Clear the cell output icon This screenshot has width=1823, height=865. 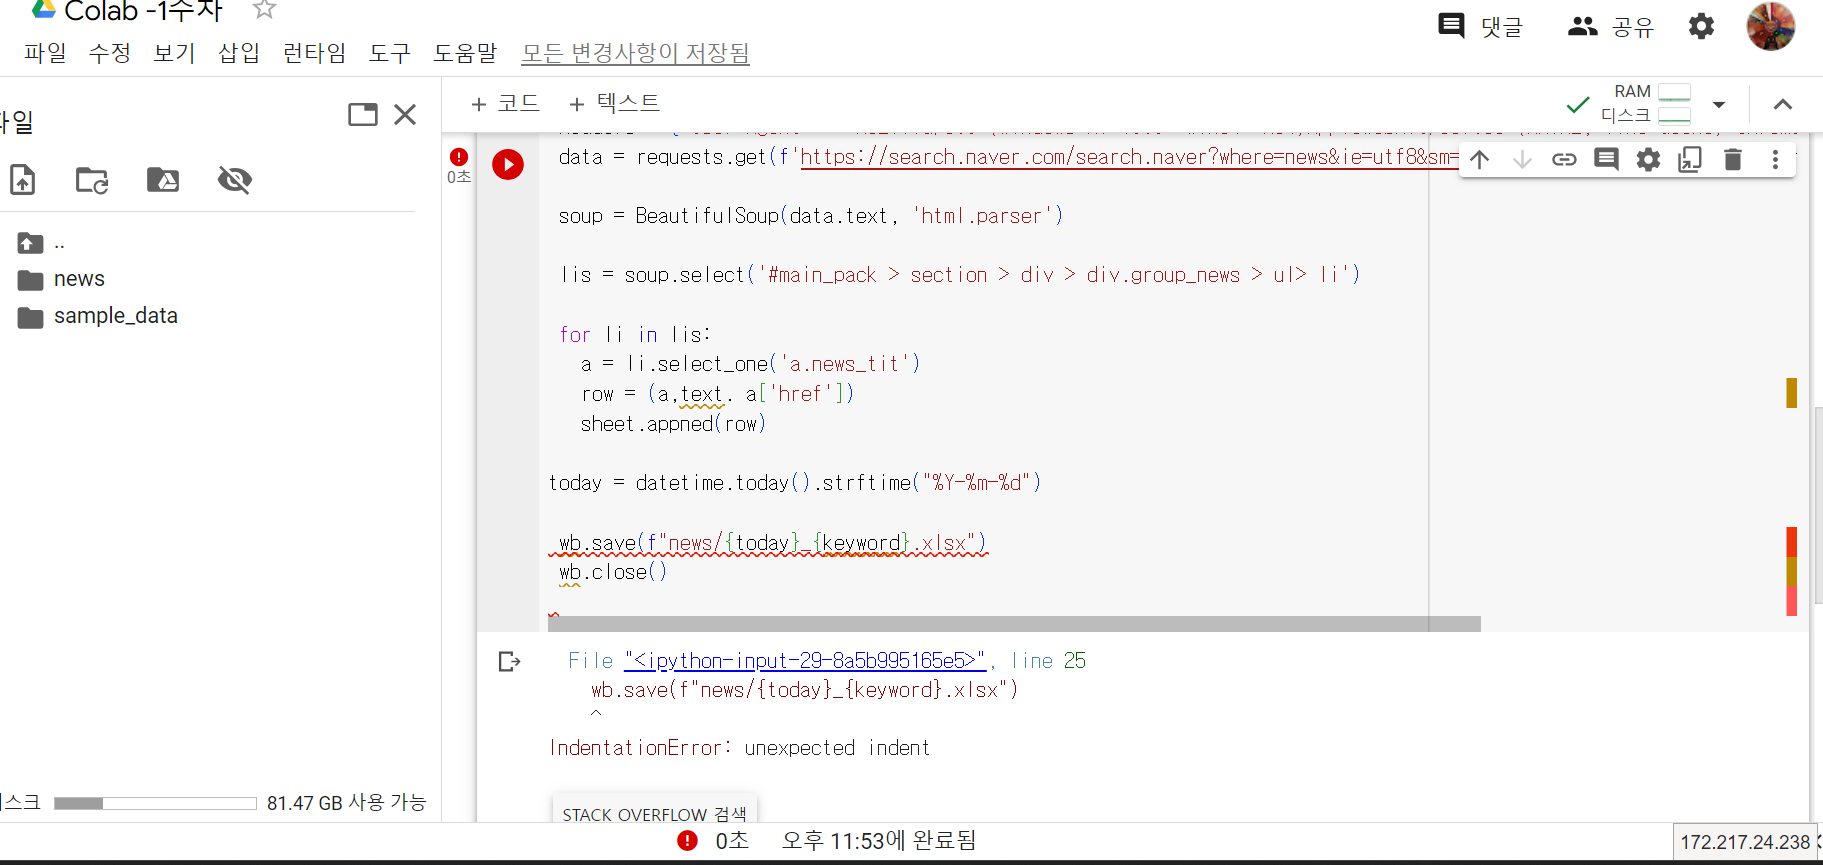pos(509,661)
